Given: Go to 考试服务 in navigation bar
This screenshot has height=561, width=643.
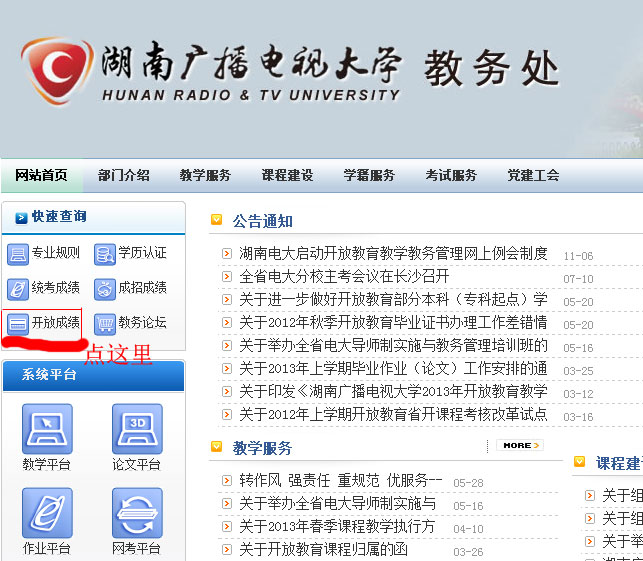Looking at the screenshot, I should (x=451, y=175).
